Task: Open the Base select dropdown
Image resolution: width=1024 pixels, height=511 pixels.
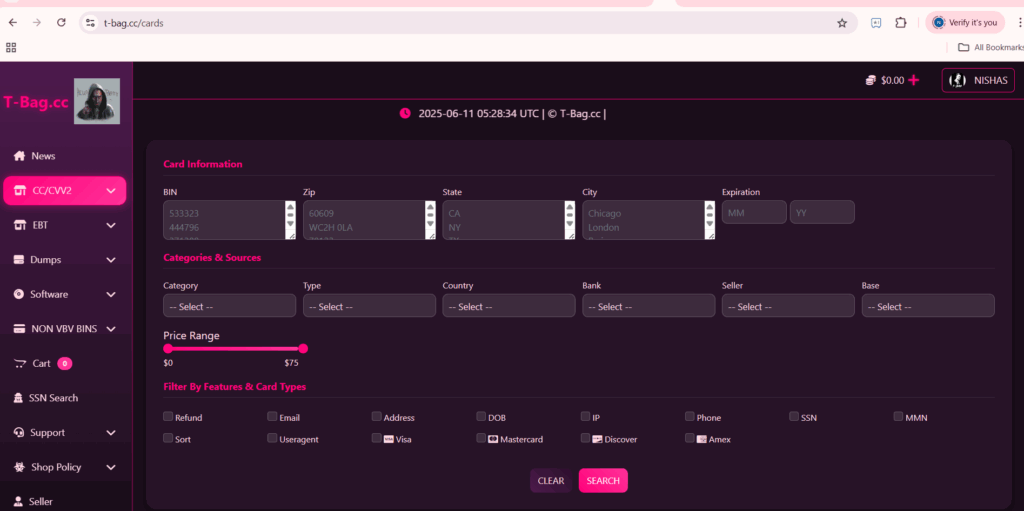Action: point(928,306)
